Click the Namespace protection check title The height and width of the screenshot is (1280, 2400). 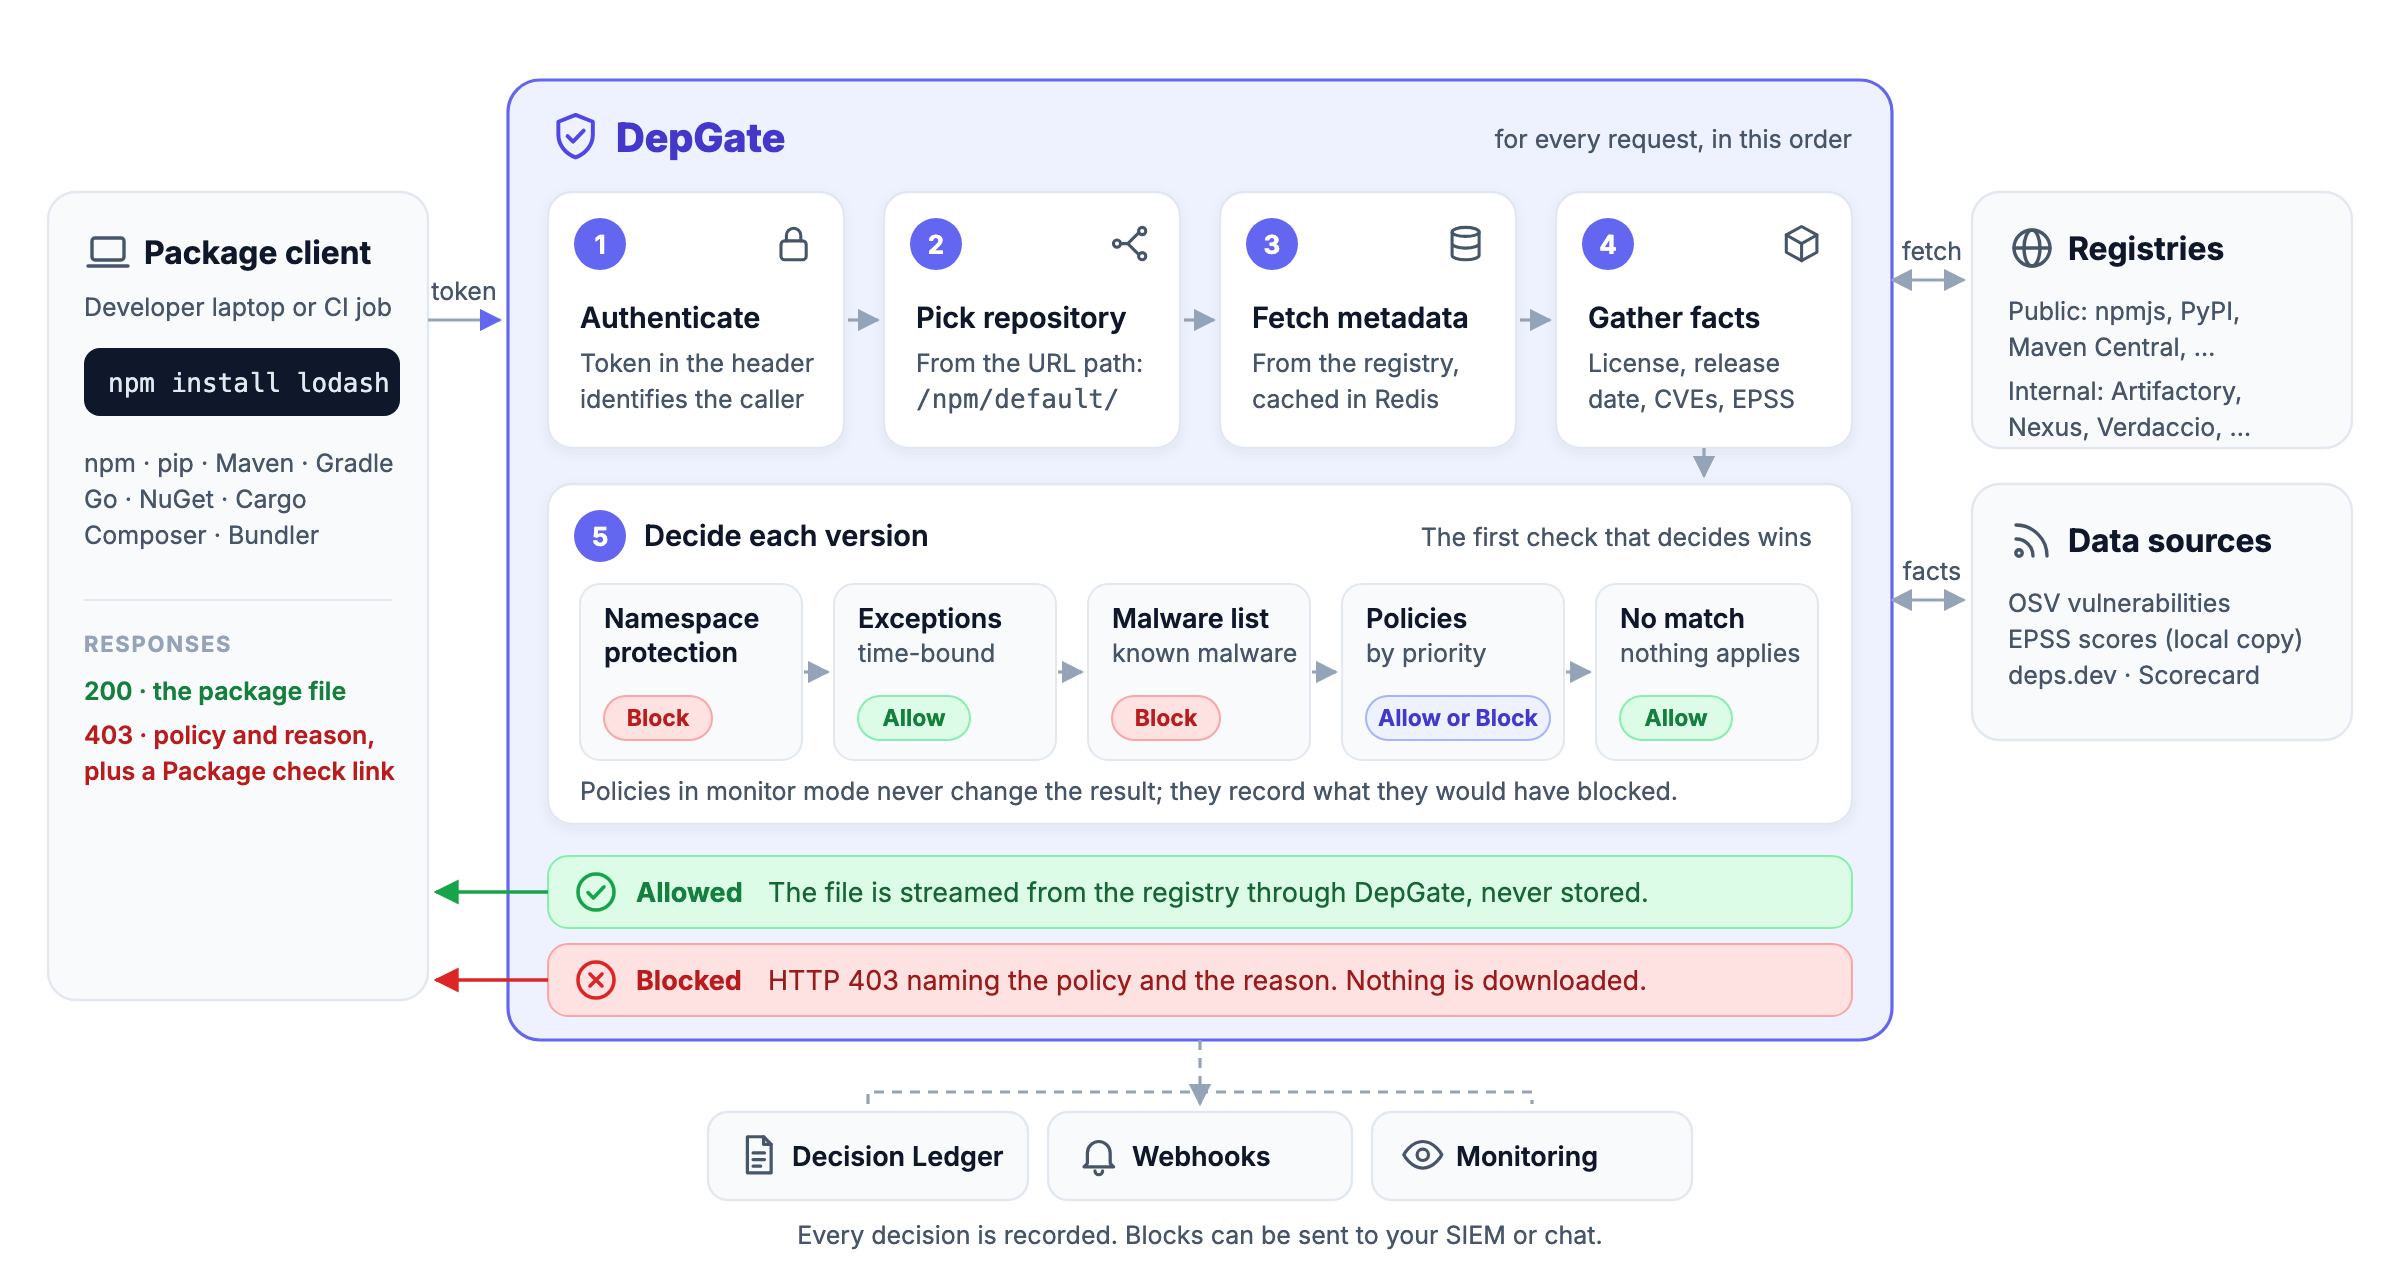pyautogui.click(x=682, y=635)
